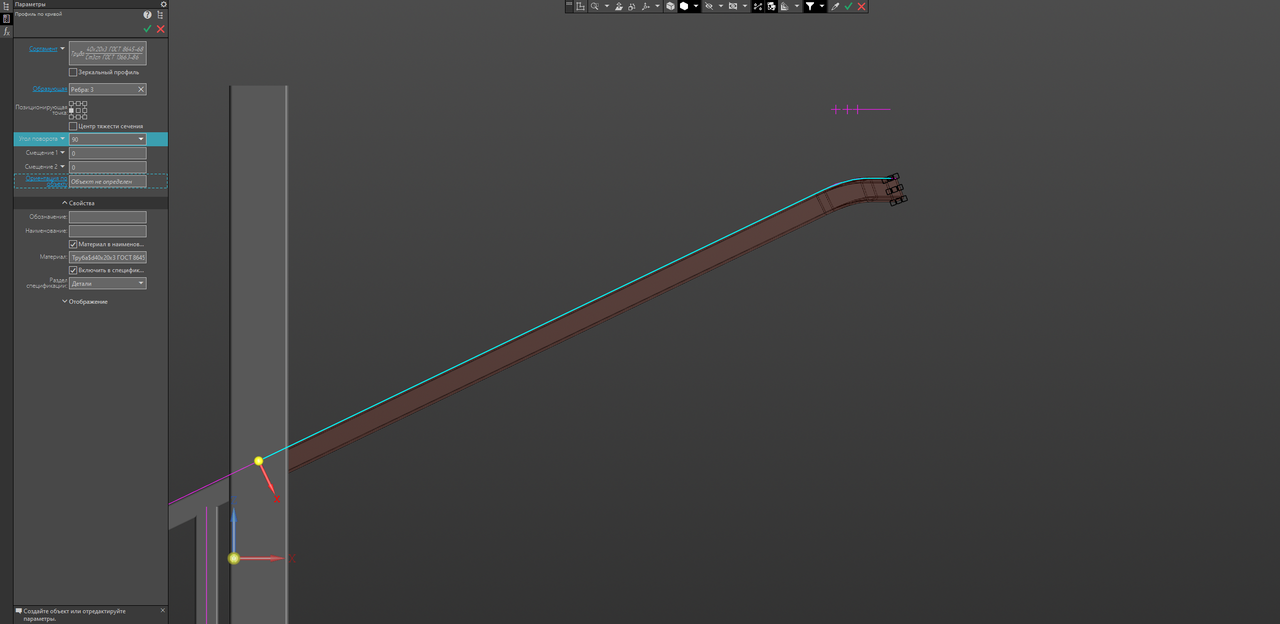Image resolution: width=1280 pixels, height=624 pixels.
Task: Click the orientation axes icon in top toolbar
Action: point(645,6)
